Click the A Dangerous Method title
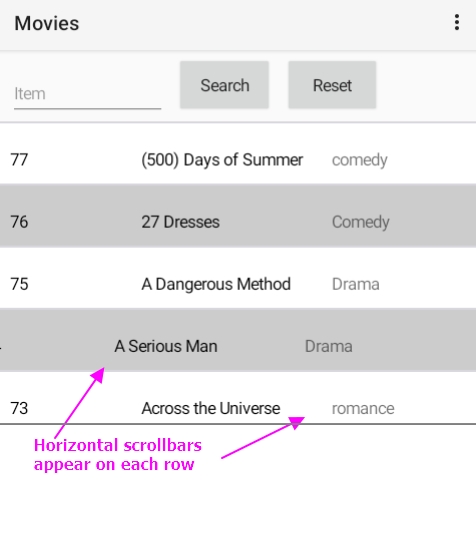 [x=216, y=284]
